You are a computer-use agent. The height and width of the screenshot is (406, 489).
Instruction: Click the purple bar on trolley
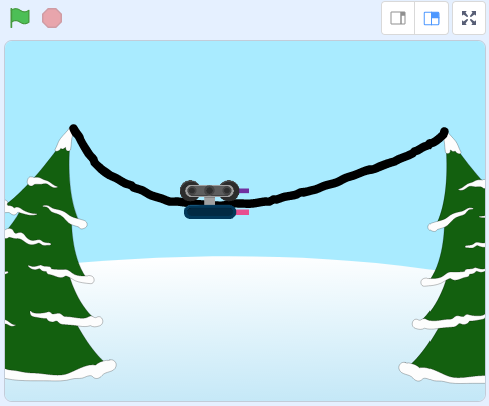click(244, 191)
